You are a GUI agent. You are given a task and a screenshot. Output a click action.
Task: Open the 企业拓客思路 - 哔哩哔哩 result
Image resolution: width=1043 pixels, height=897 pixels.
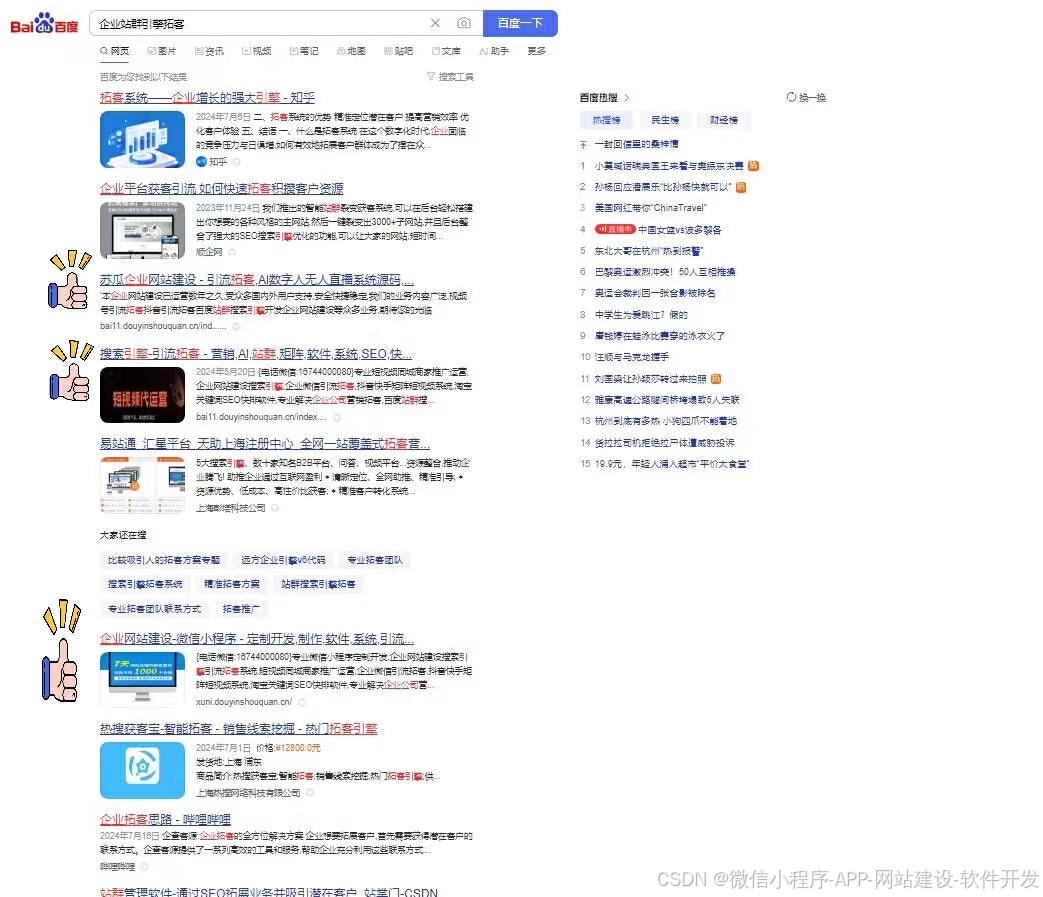pos(166,819)
